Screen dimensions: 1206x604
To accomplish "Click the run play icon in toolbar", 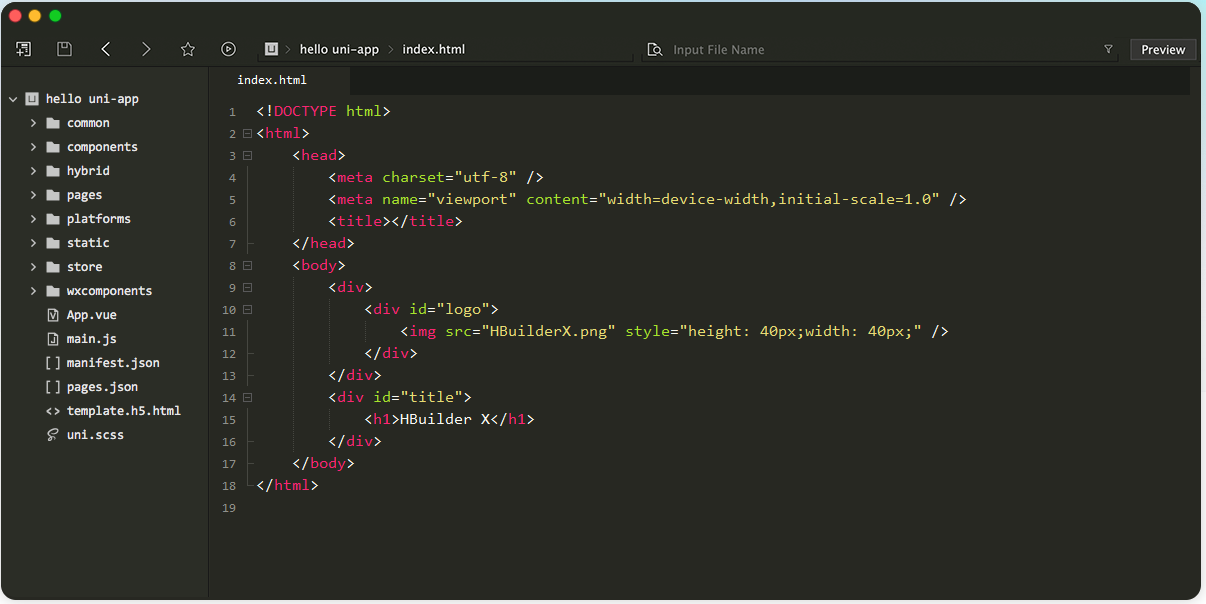I will click(228, 49).
